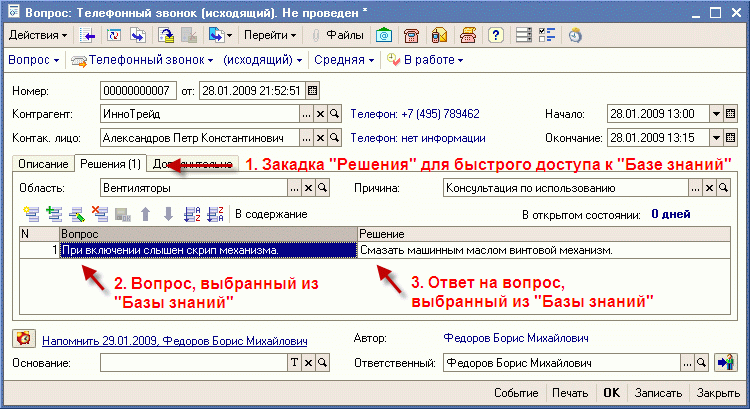
Task: Click the fax machine icon in toolbar
Action: [x=467, y=35]
